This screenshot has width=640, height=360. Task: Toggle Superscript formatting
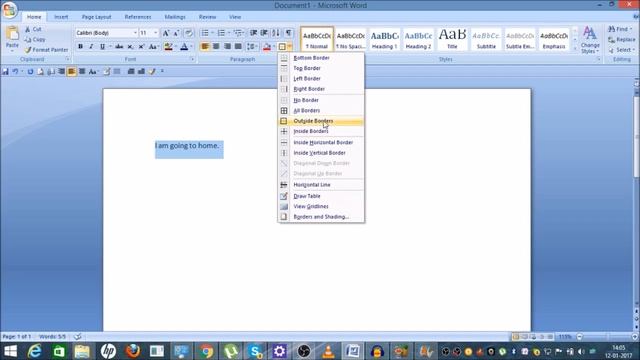click(x=141, y=47)
